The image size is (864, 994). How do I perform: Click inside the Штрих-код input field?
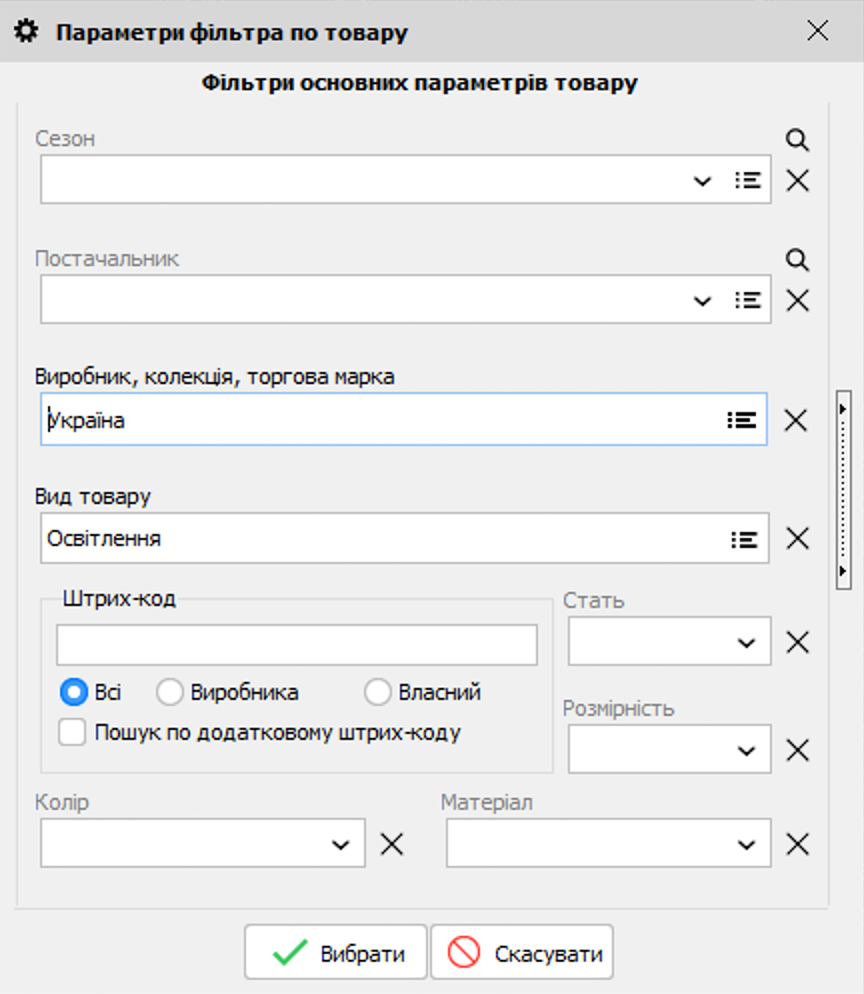[296, 645]
